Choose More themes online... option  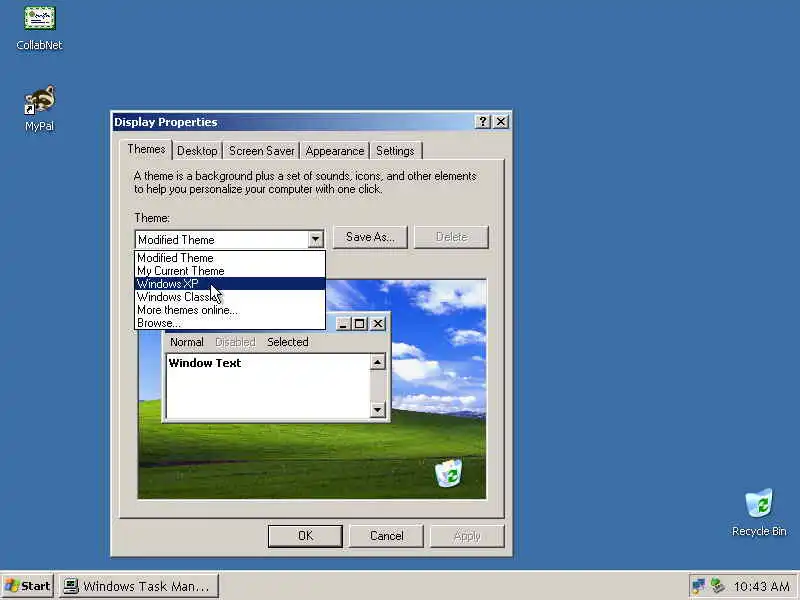click(230, 310)
